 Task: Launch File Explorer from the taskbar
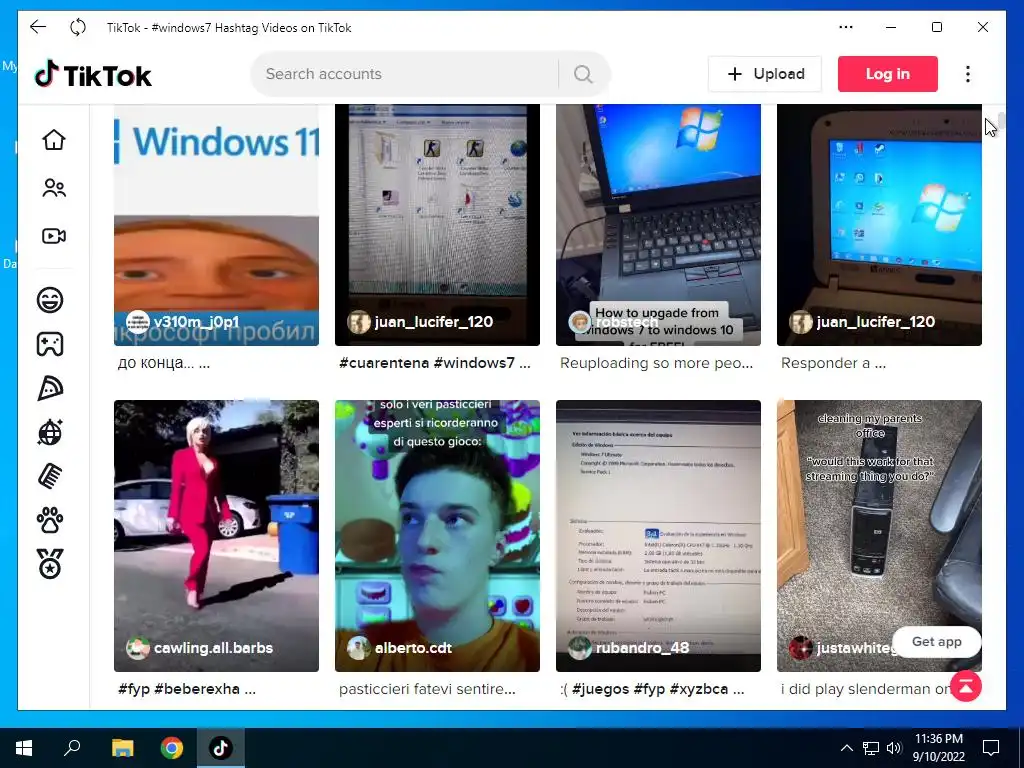tap(122, 748)
